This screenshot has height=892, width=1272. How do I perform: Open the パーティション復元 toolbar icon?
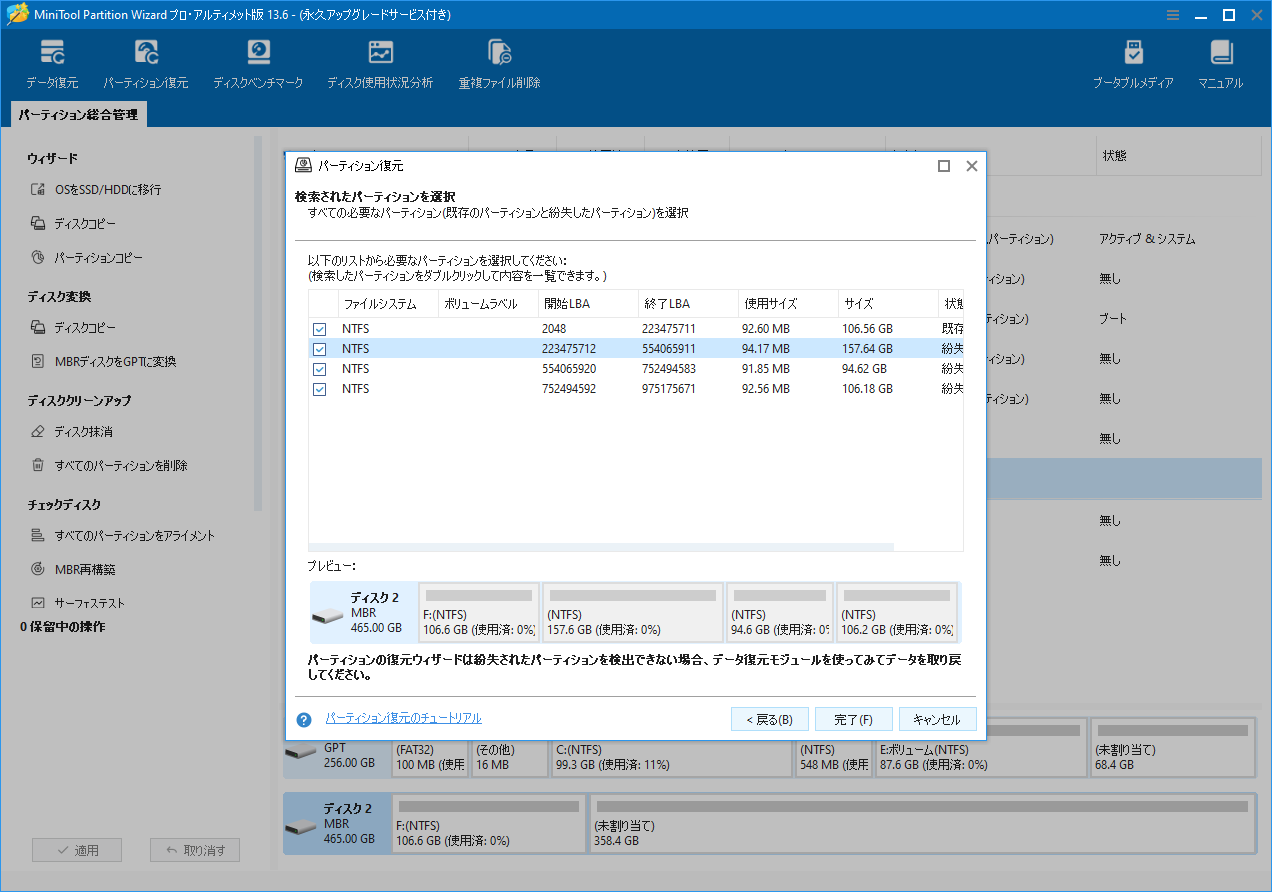(x=146, y=65)
